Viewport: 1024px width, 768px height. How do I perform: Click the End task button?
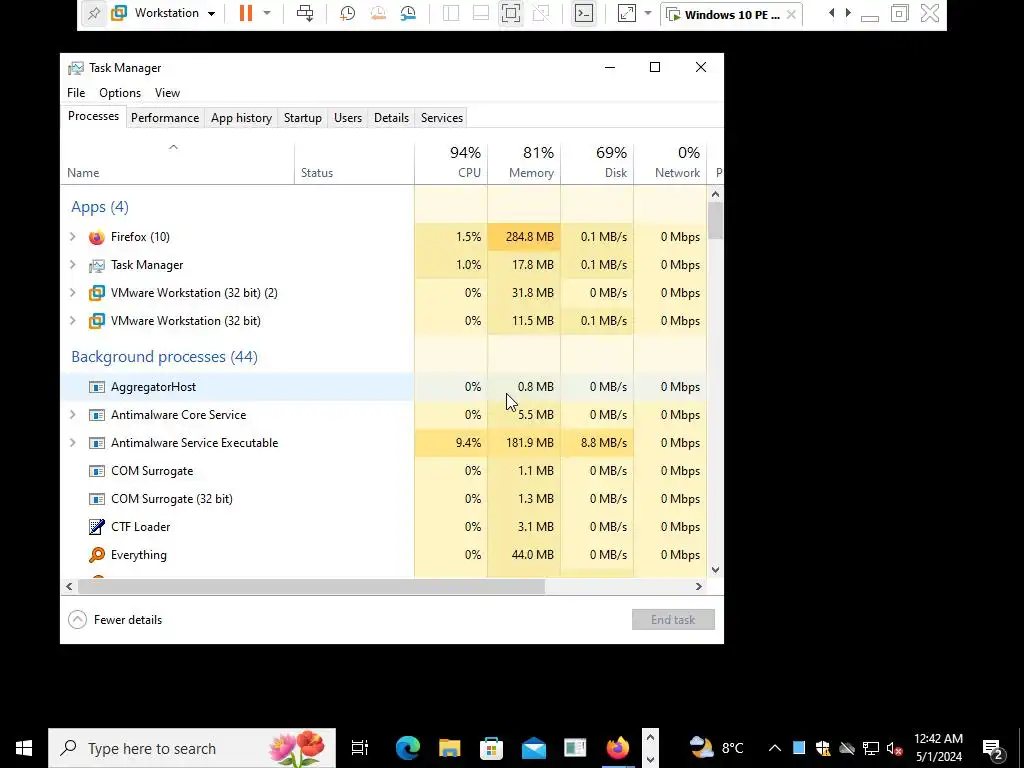click(673, 620)
